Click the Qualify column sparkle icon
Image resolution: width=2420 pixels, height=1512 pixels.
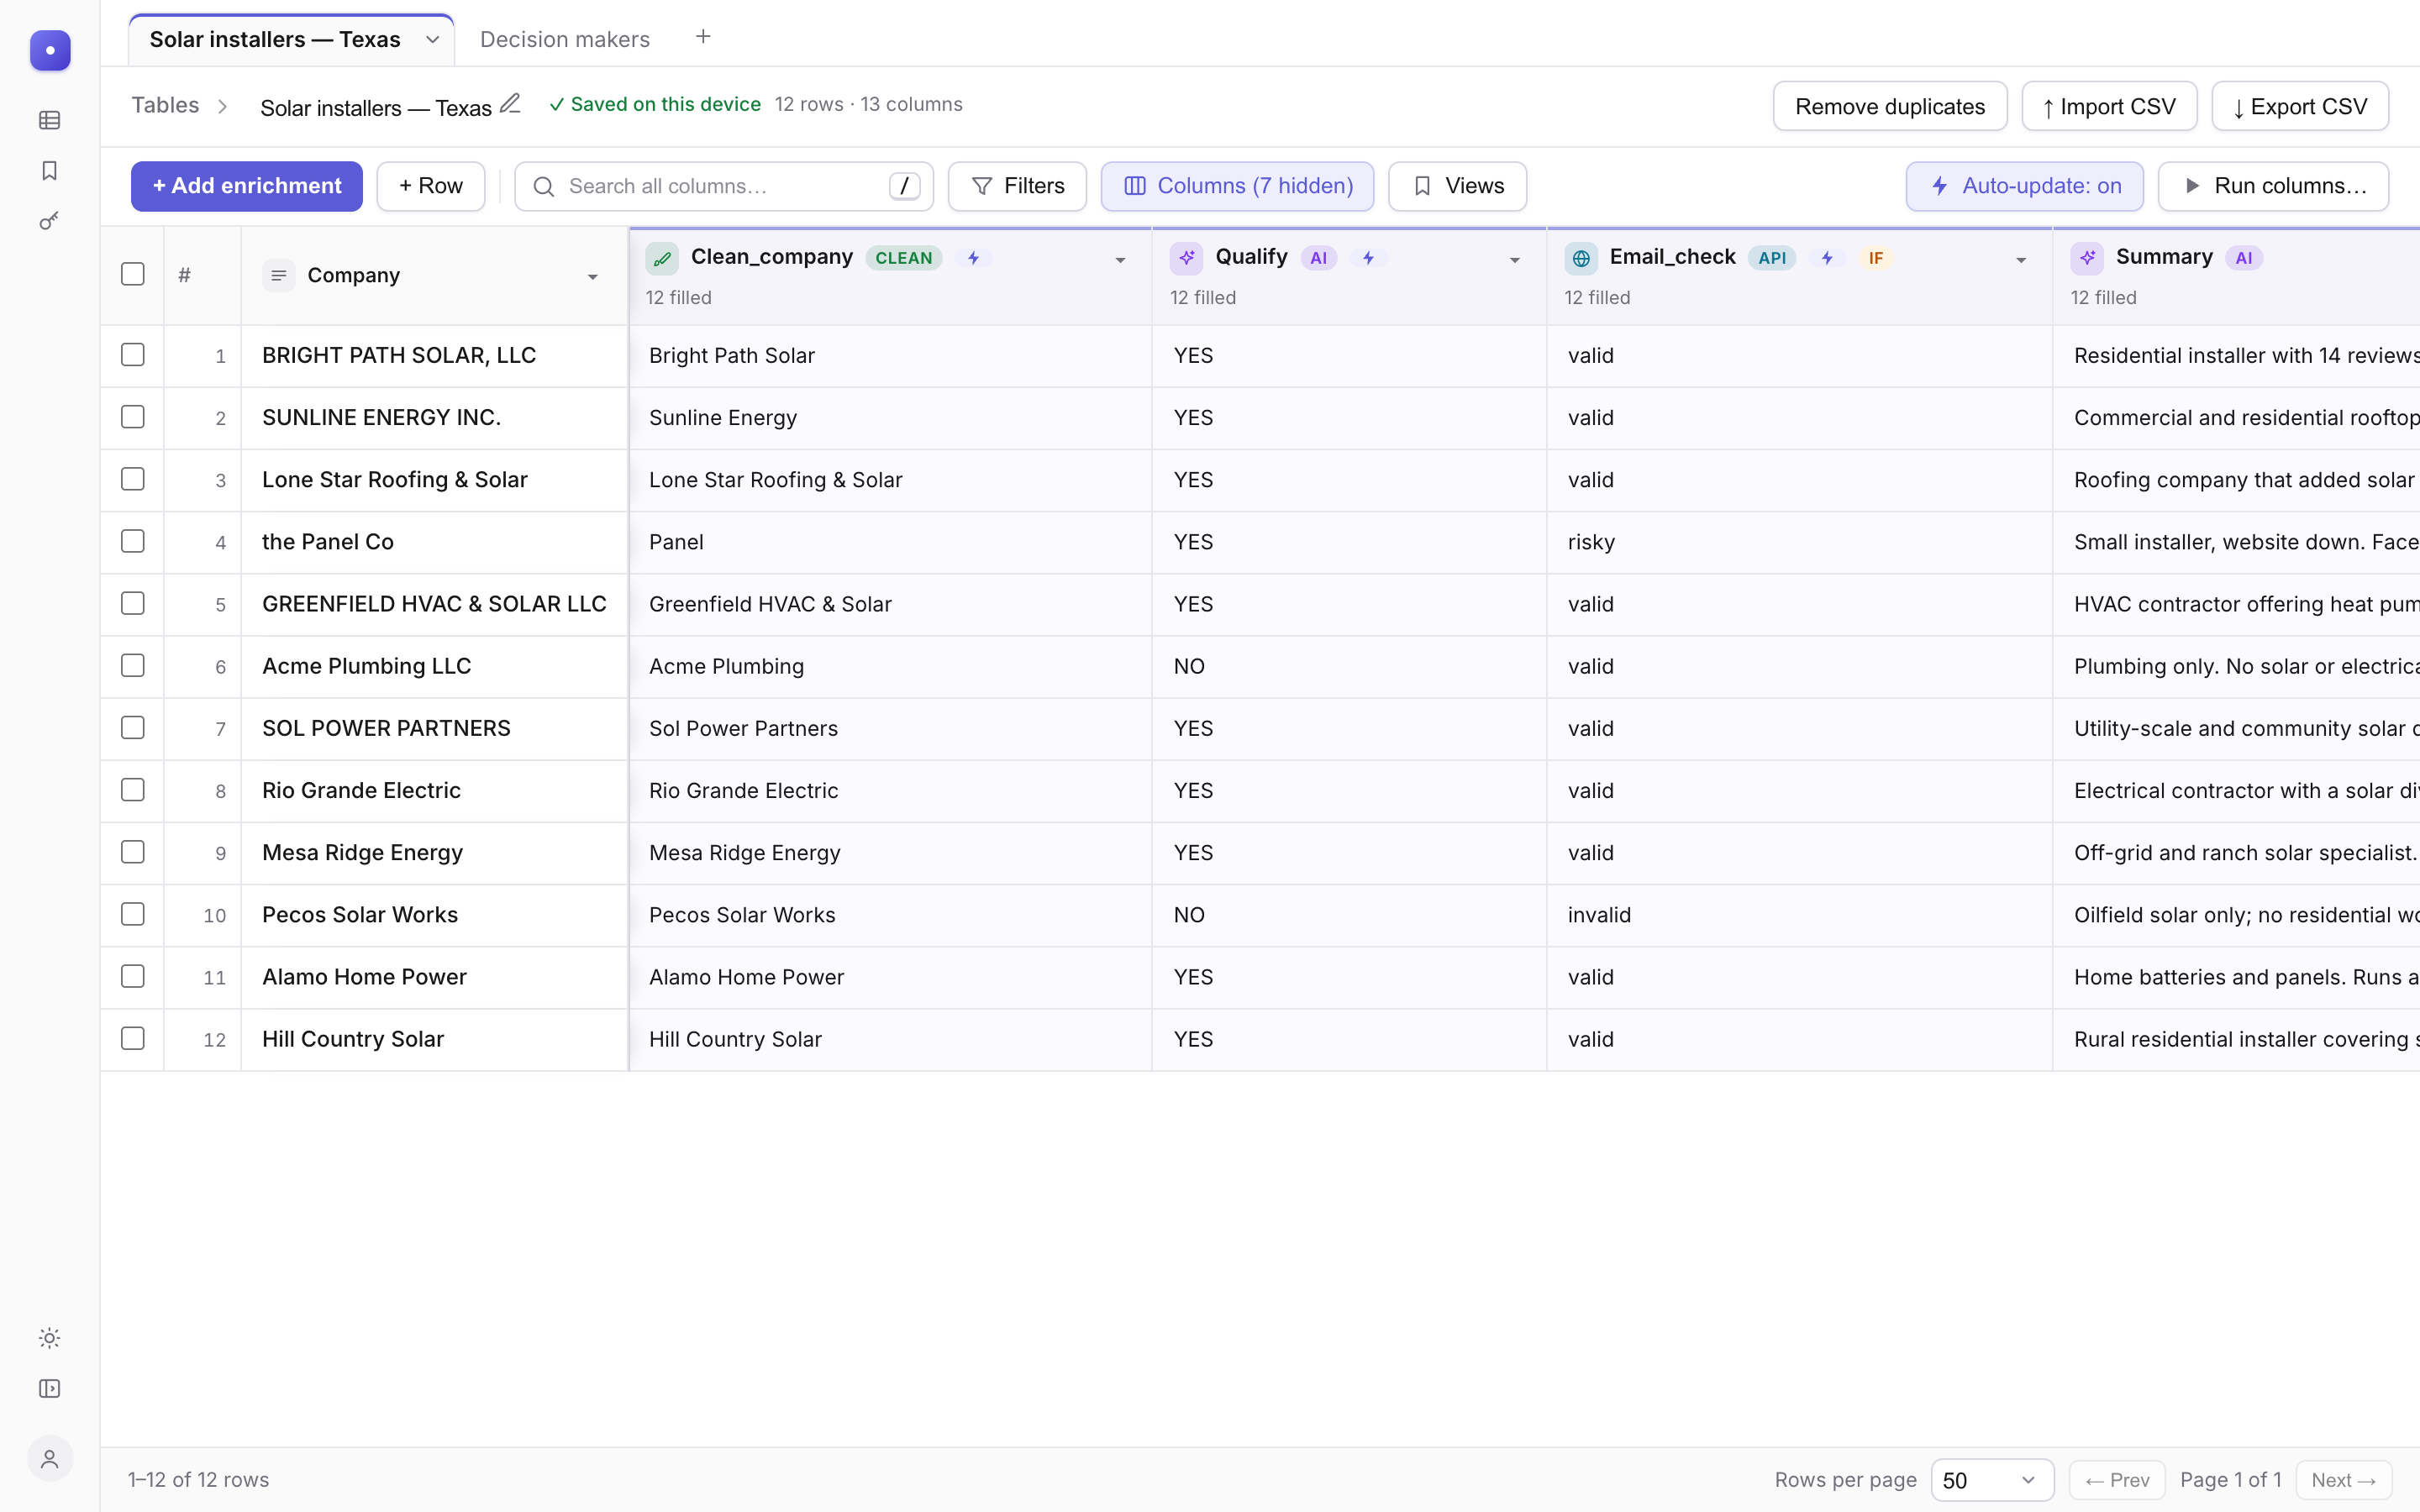tap(1187, 258)
